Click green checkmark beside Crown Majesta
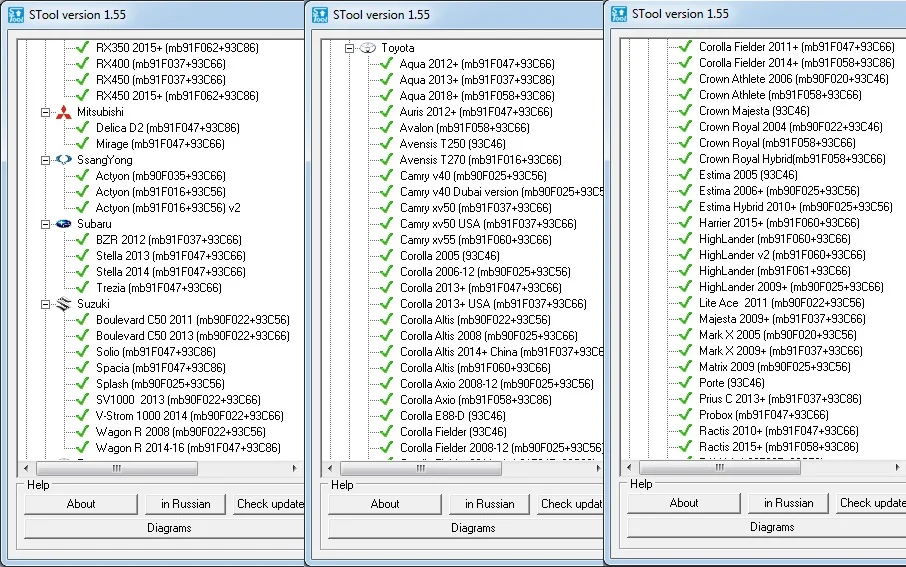Screen dimensions: 906x567 coord(686,110)
